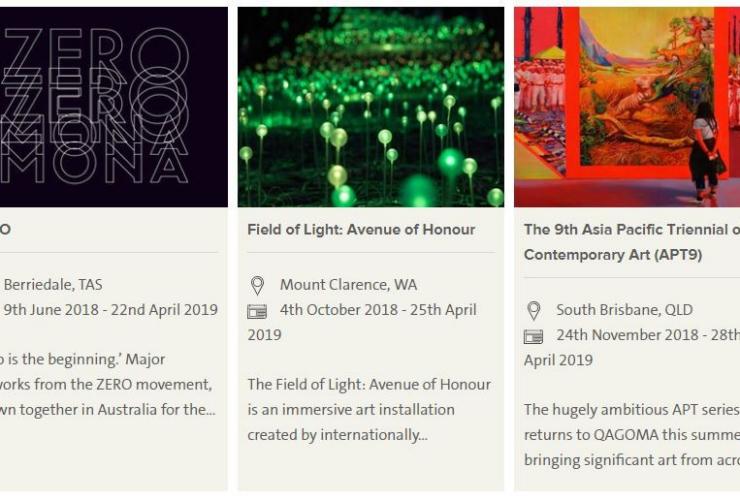Click the calendar icon beside 24th November 2018
The width and height of the screenshot is (740, 500).
click(534, 337)
